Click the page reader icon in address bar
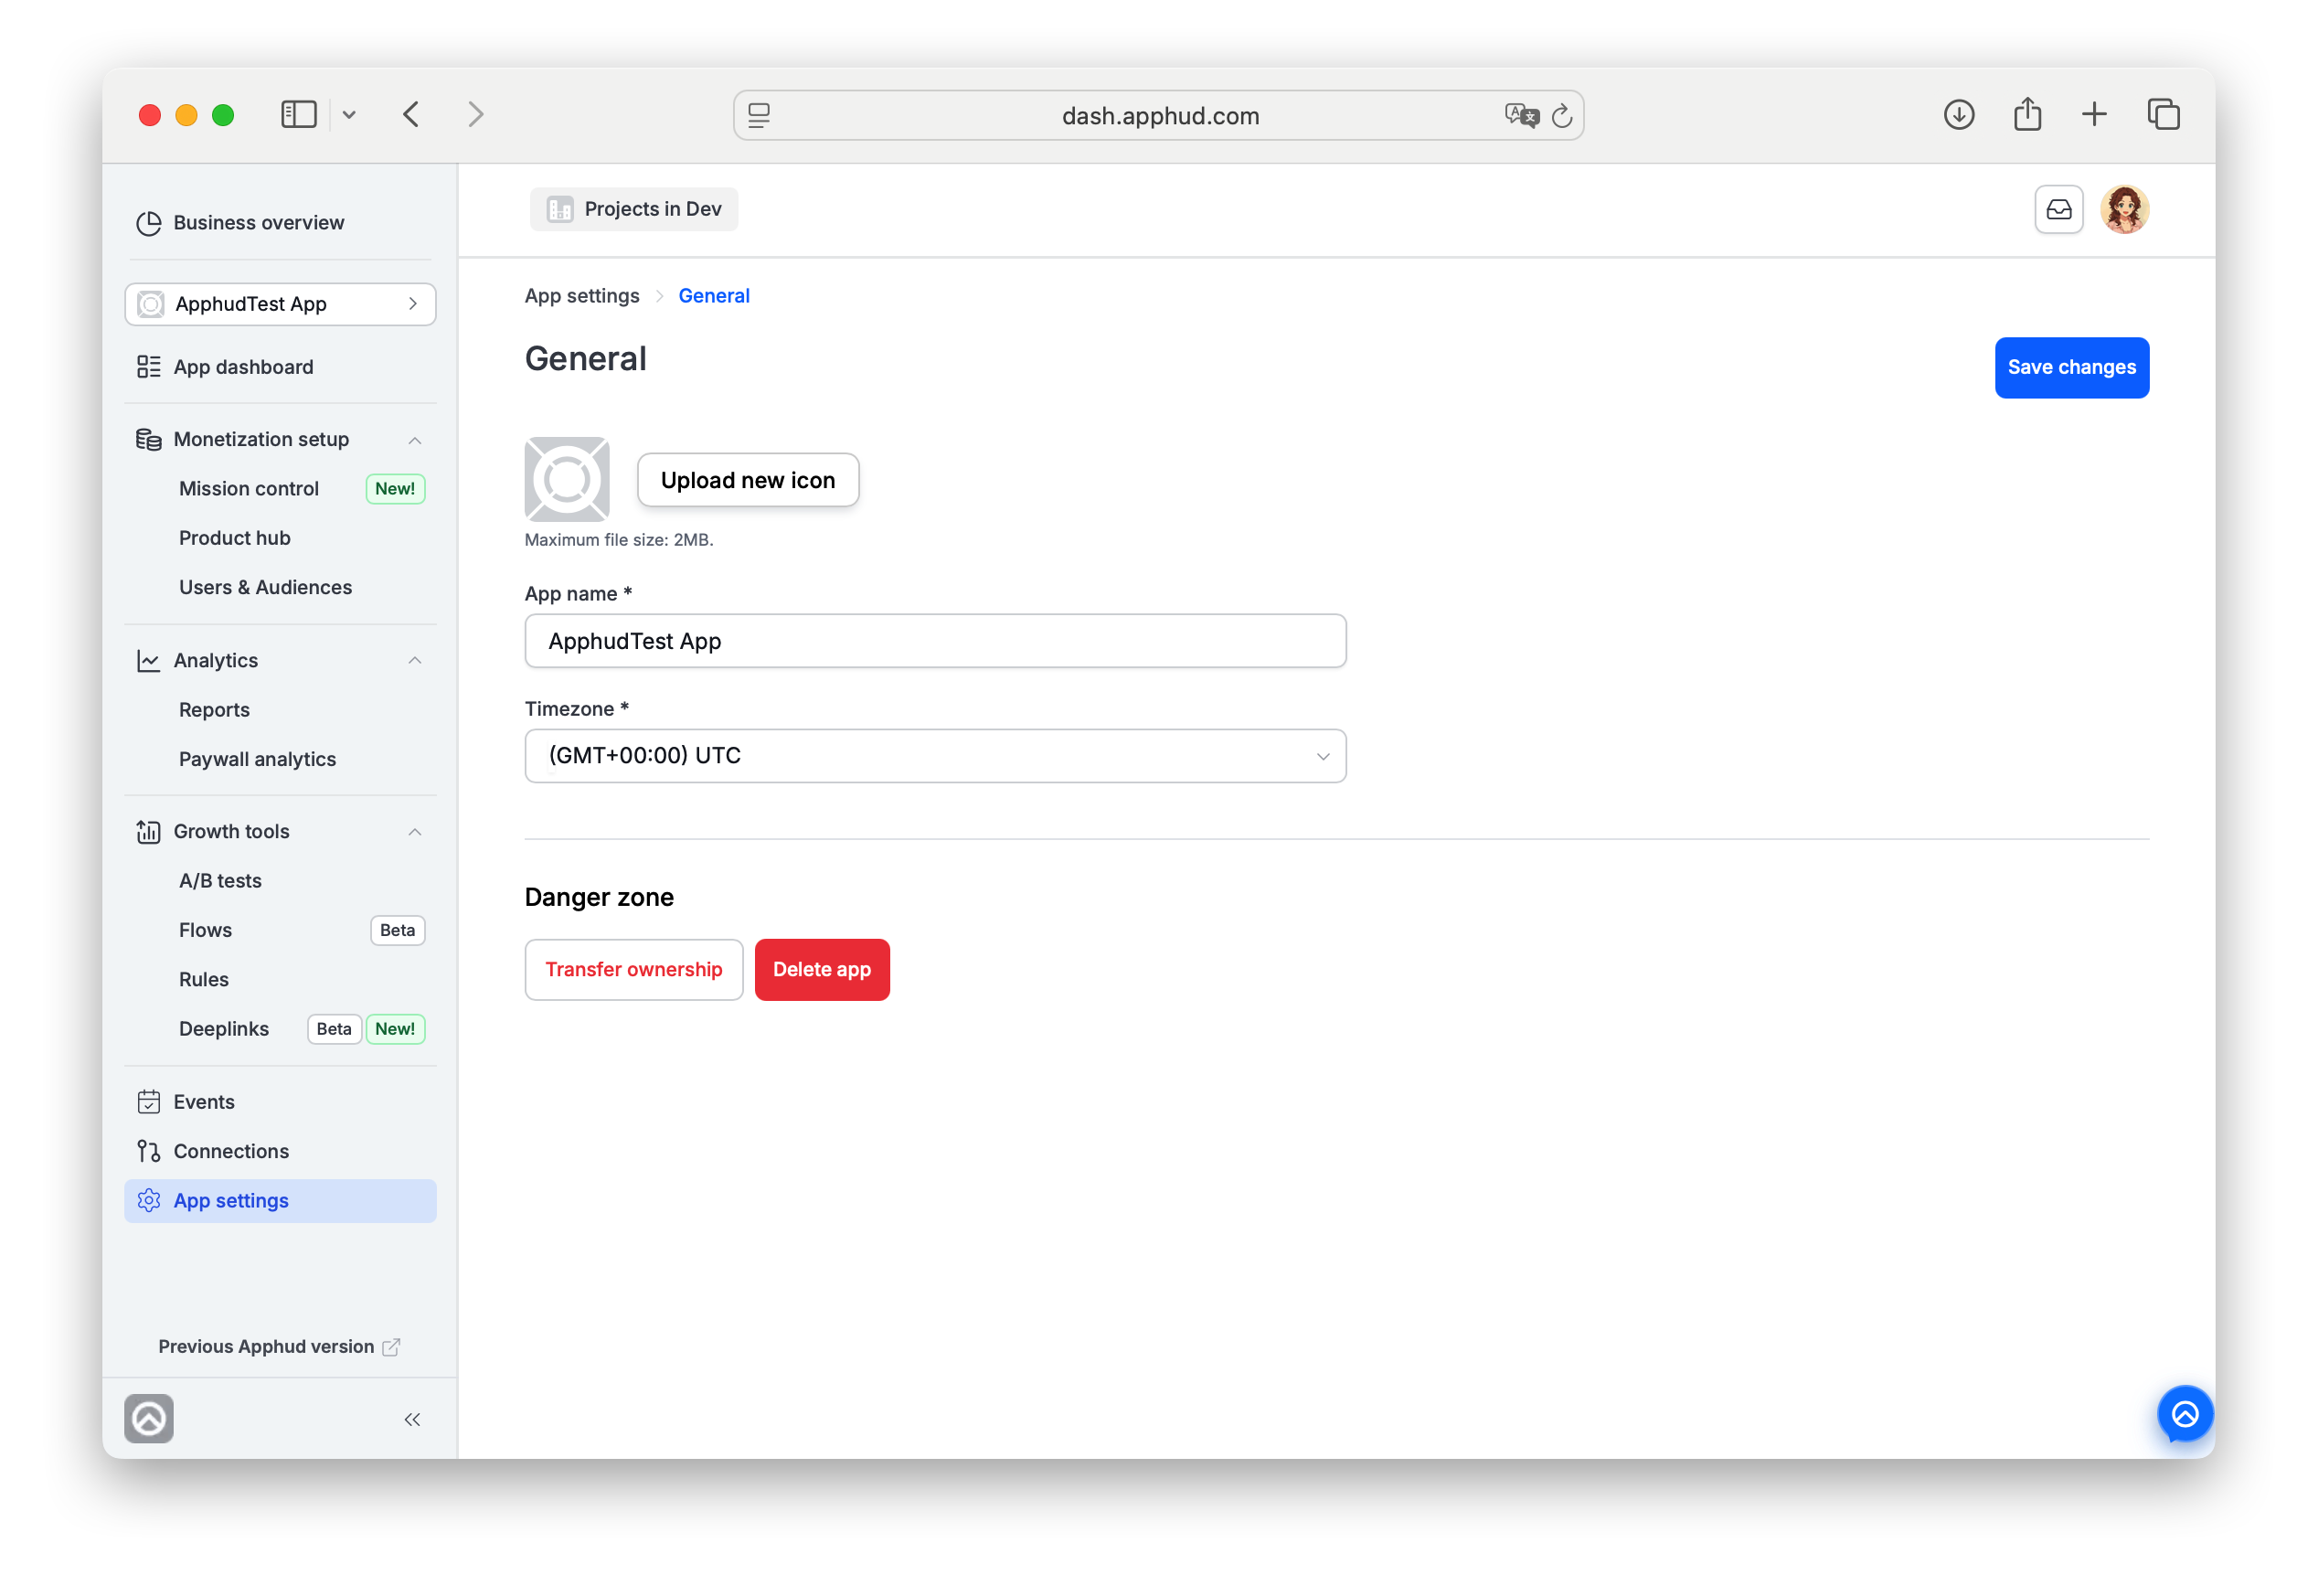 759,116
